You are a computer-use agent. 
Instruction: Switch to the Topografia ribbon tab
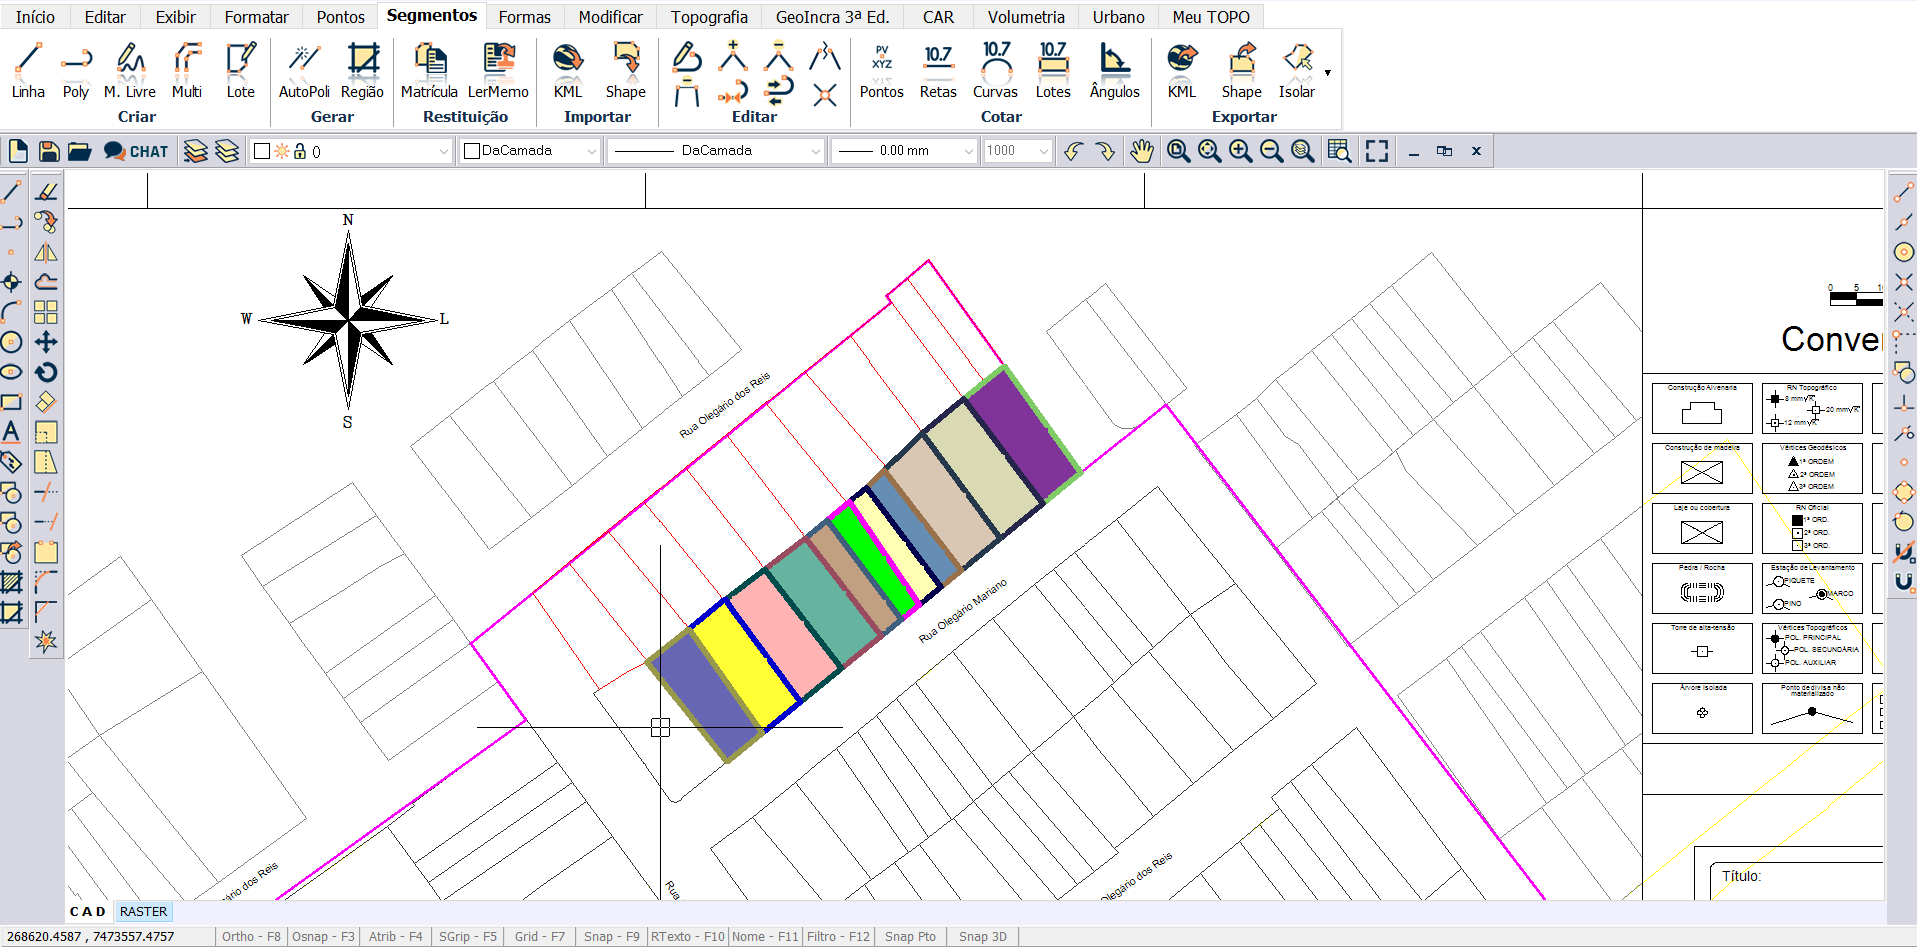708,17
